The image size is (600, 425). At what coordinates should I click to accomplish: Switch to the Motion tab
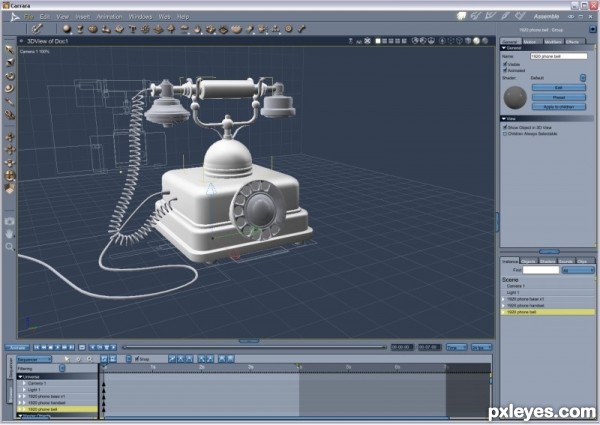click(532, 41)
